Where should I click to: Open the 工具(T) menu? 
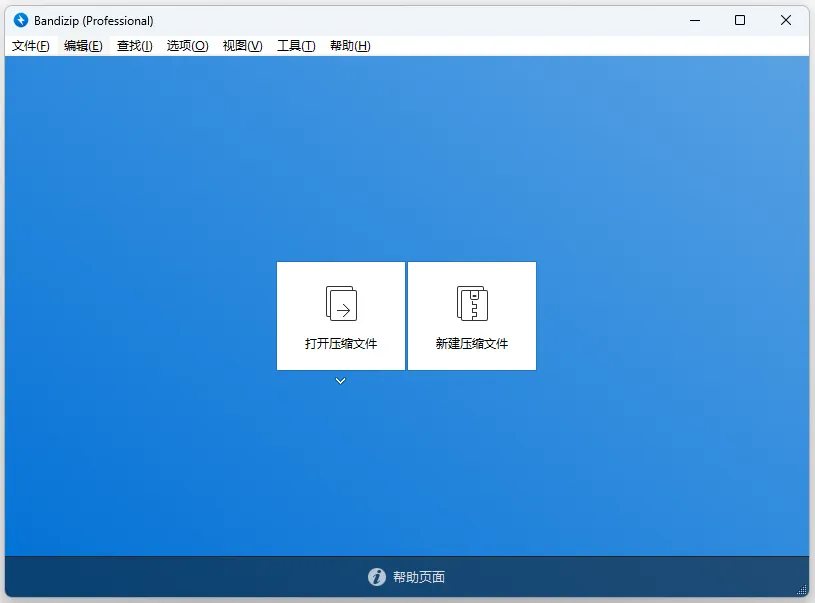tap(296, 46)
